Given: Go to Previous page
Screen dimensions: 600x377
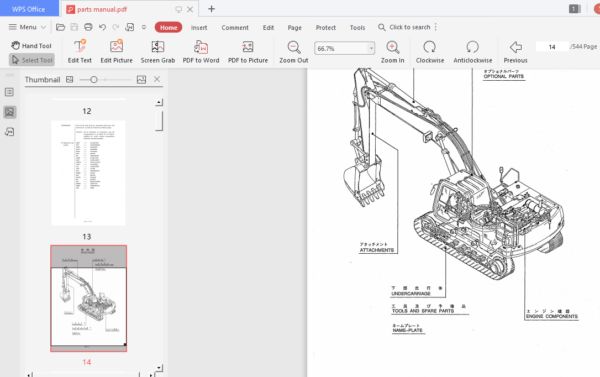Looking at the screenshot, I should (x=515, y=52).
